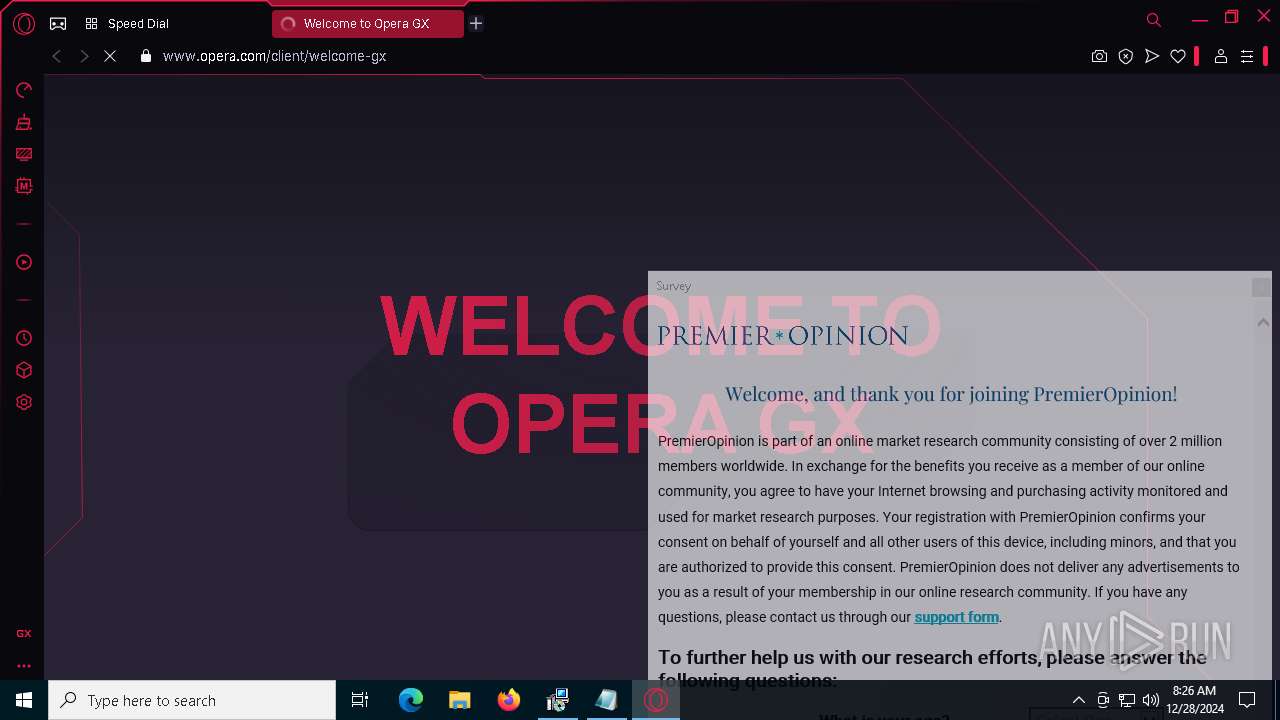Click the taskbar search box
Image resolution: width=1280 pixels, height=720 pixels.
point(192,700)
